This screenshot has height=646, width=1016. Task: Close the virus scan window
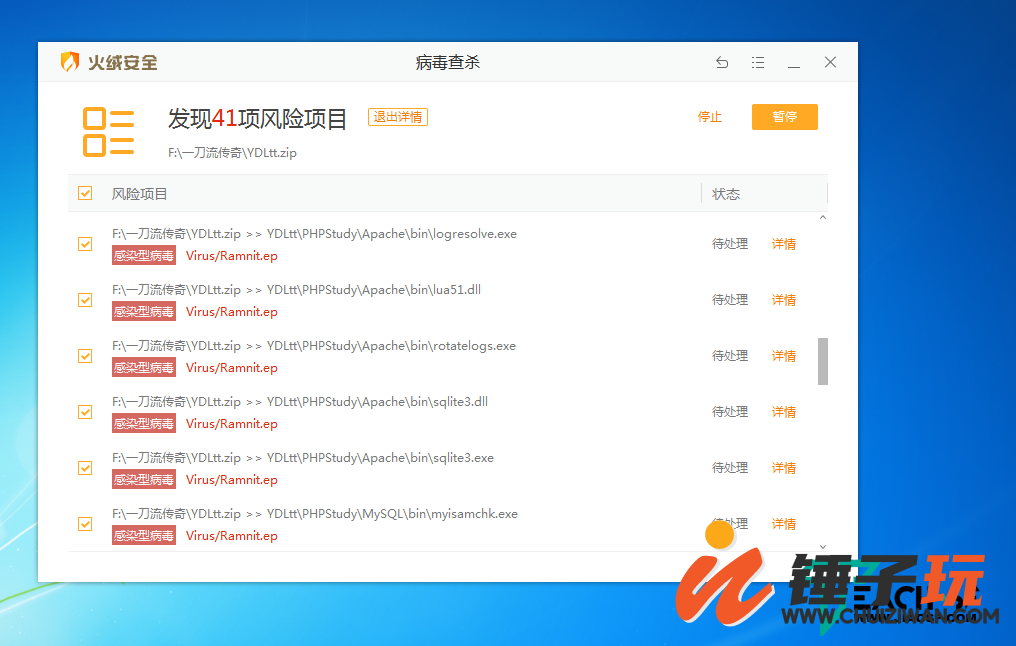(x=830, y=62)
